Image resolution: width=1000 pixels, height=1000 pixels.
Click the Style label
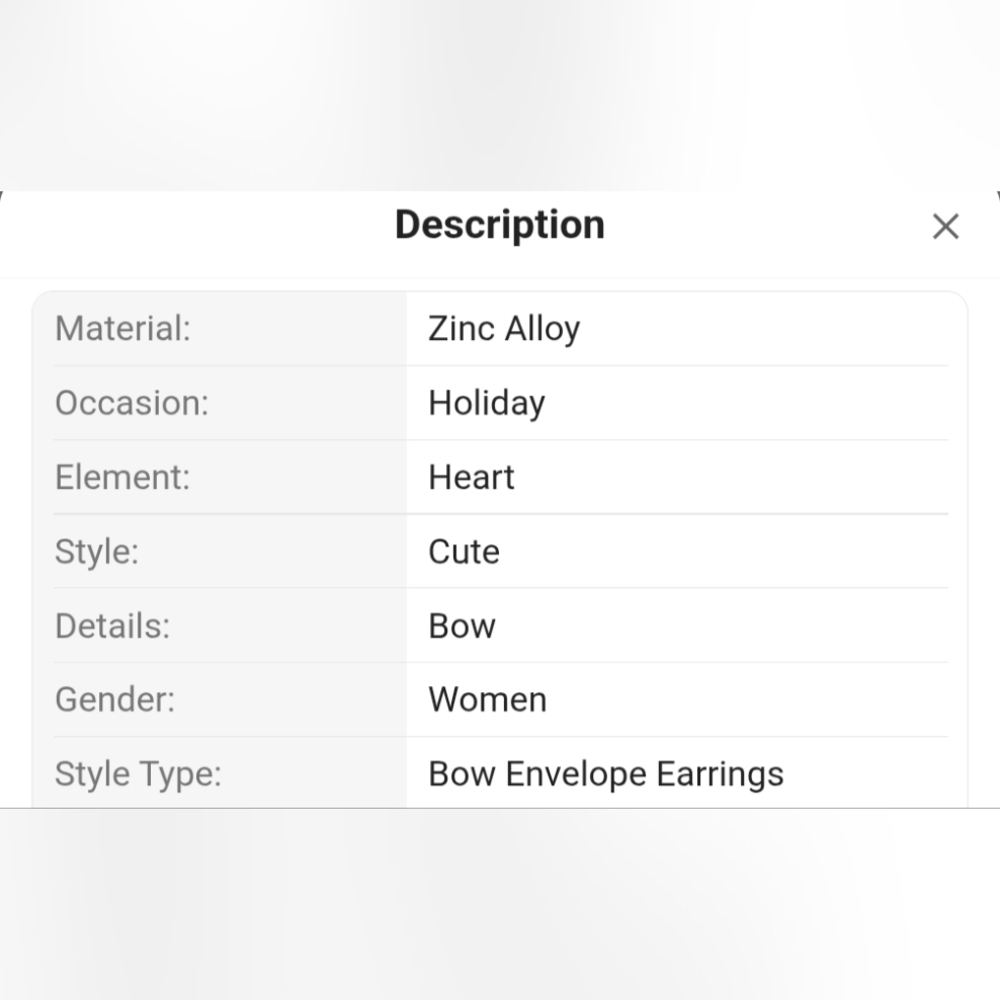(96, 552)
